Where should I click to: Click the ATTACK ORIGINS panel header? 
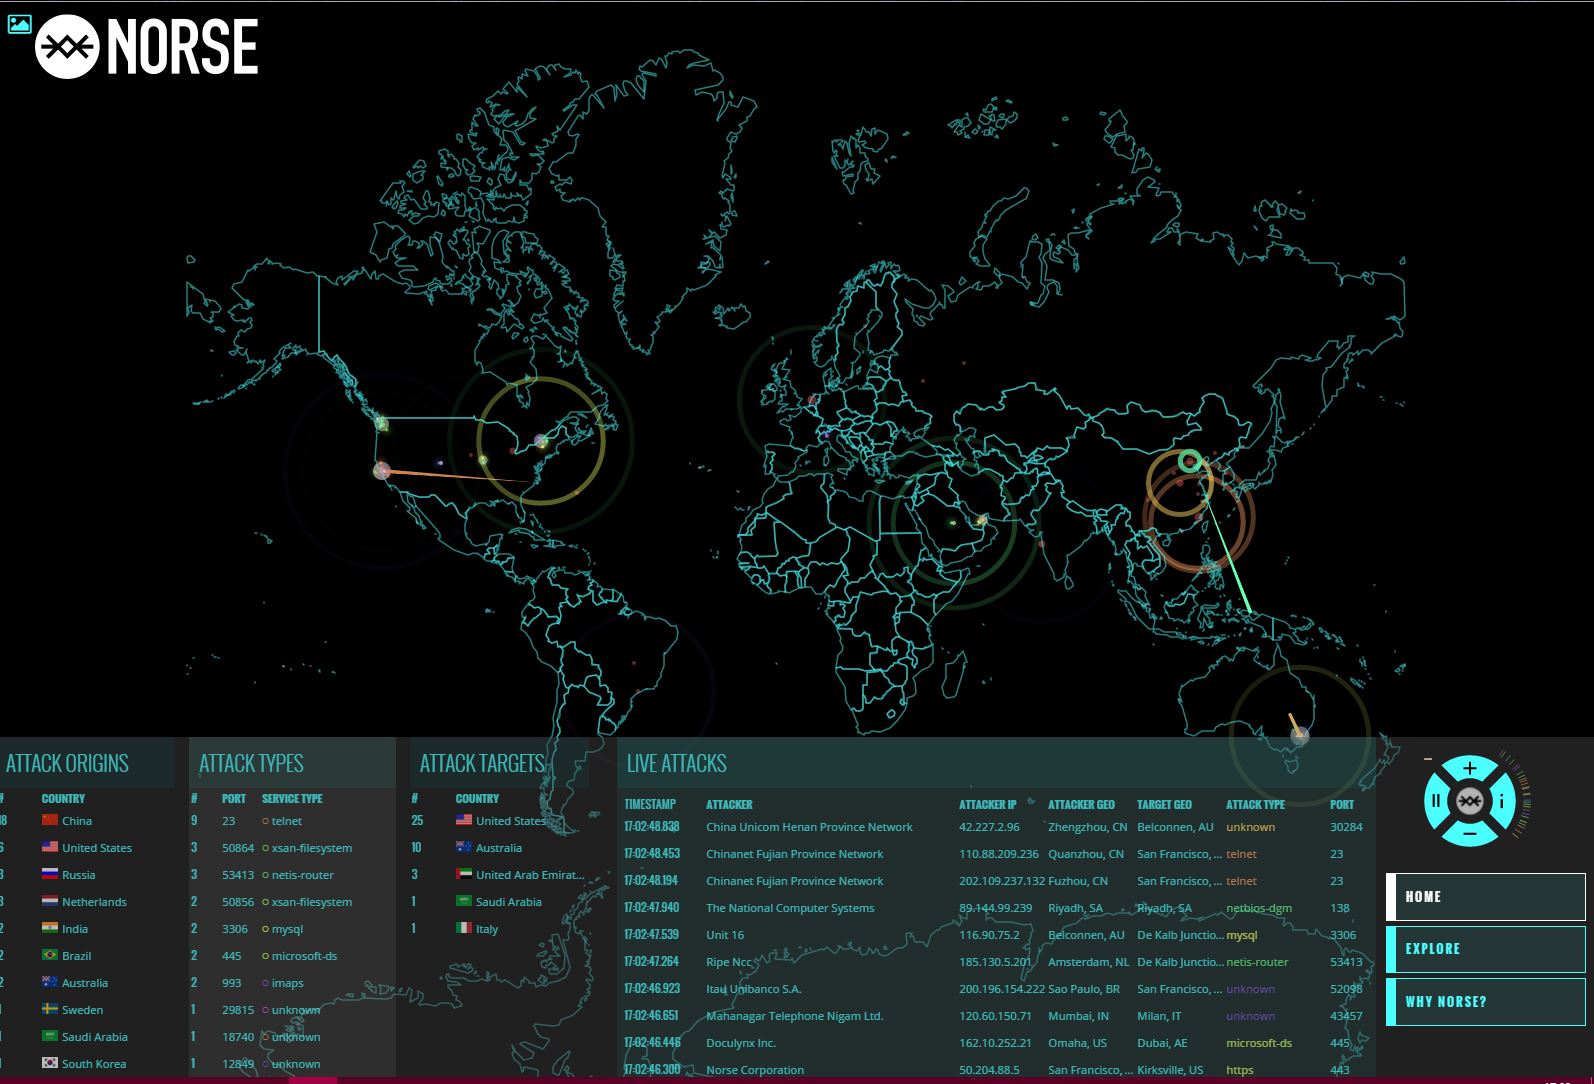tap(67, 764)
